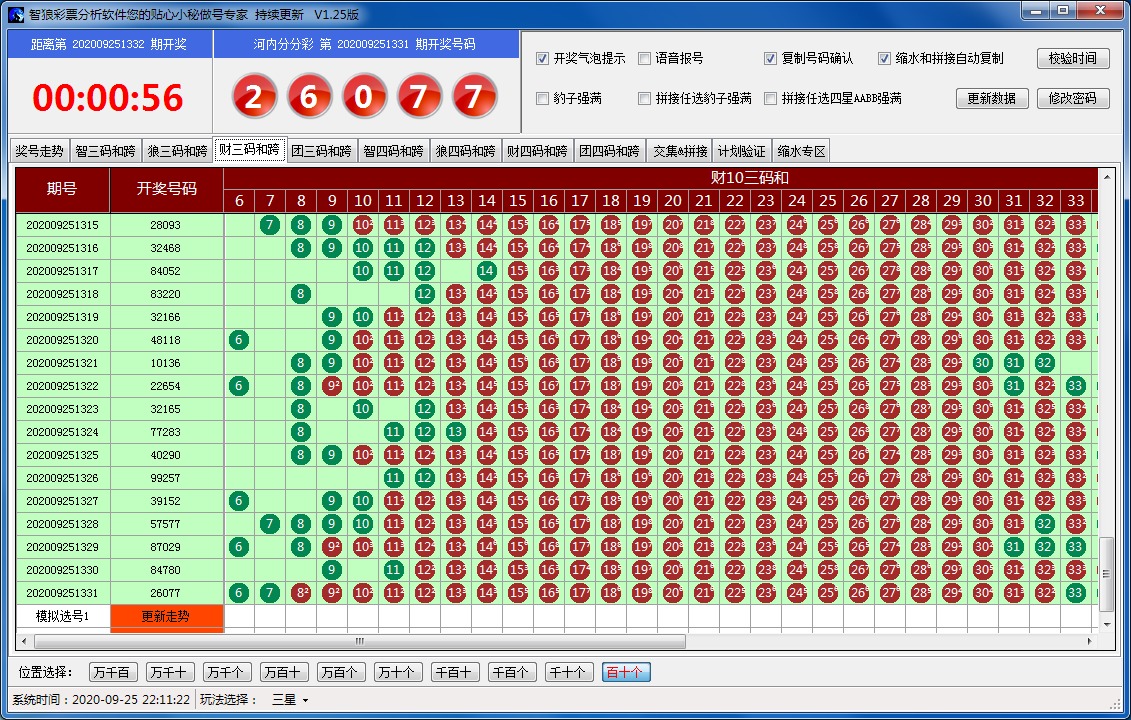Go to the 缩水专区 tab
1131x720 pixels.
coord(801,152)
